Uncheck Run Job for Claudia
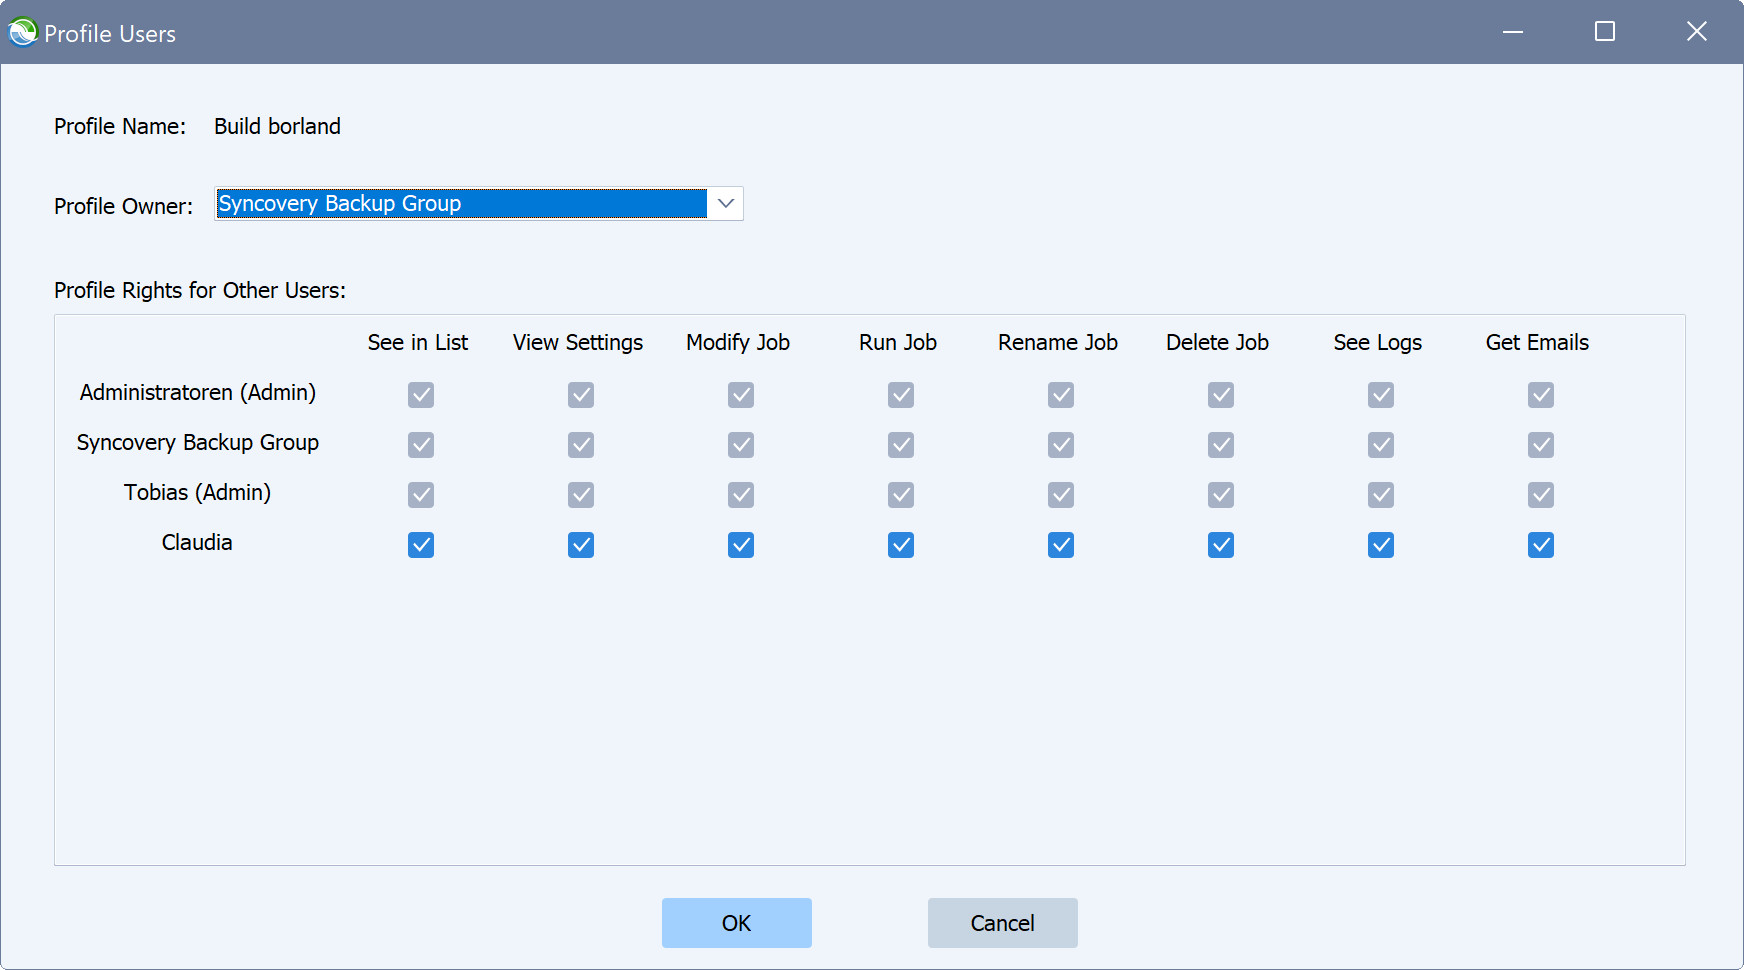 pyautogui.click(x=900, y=545)
